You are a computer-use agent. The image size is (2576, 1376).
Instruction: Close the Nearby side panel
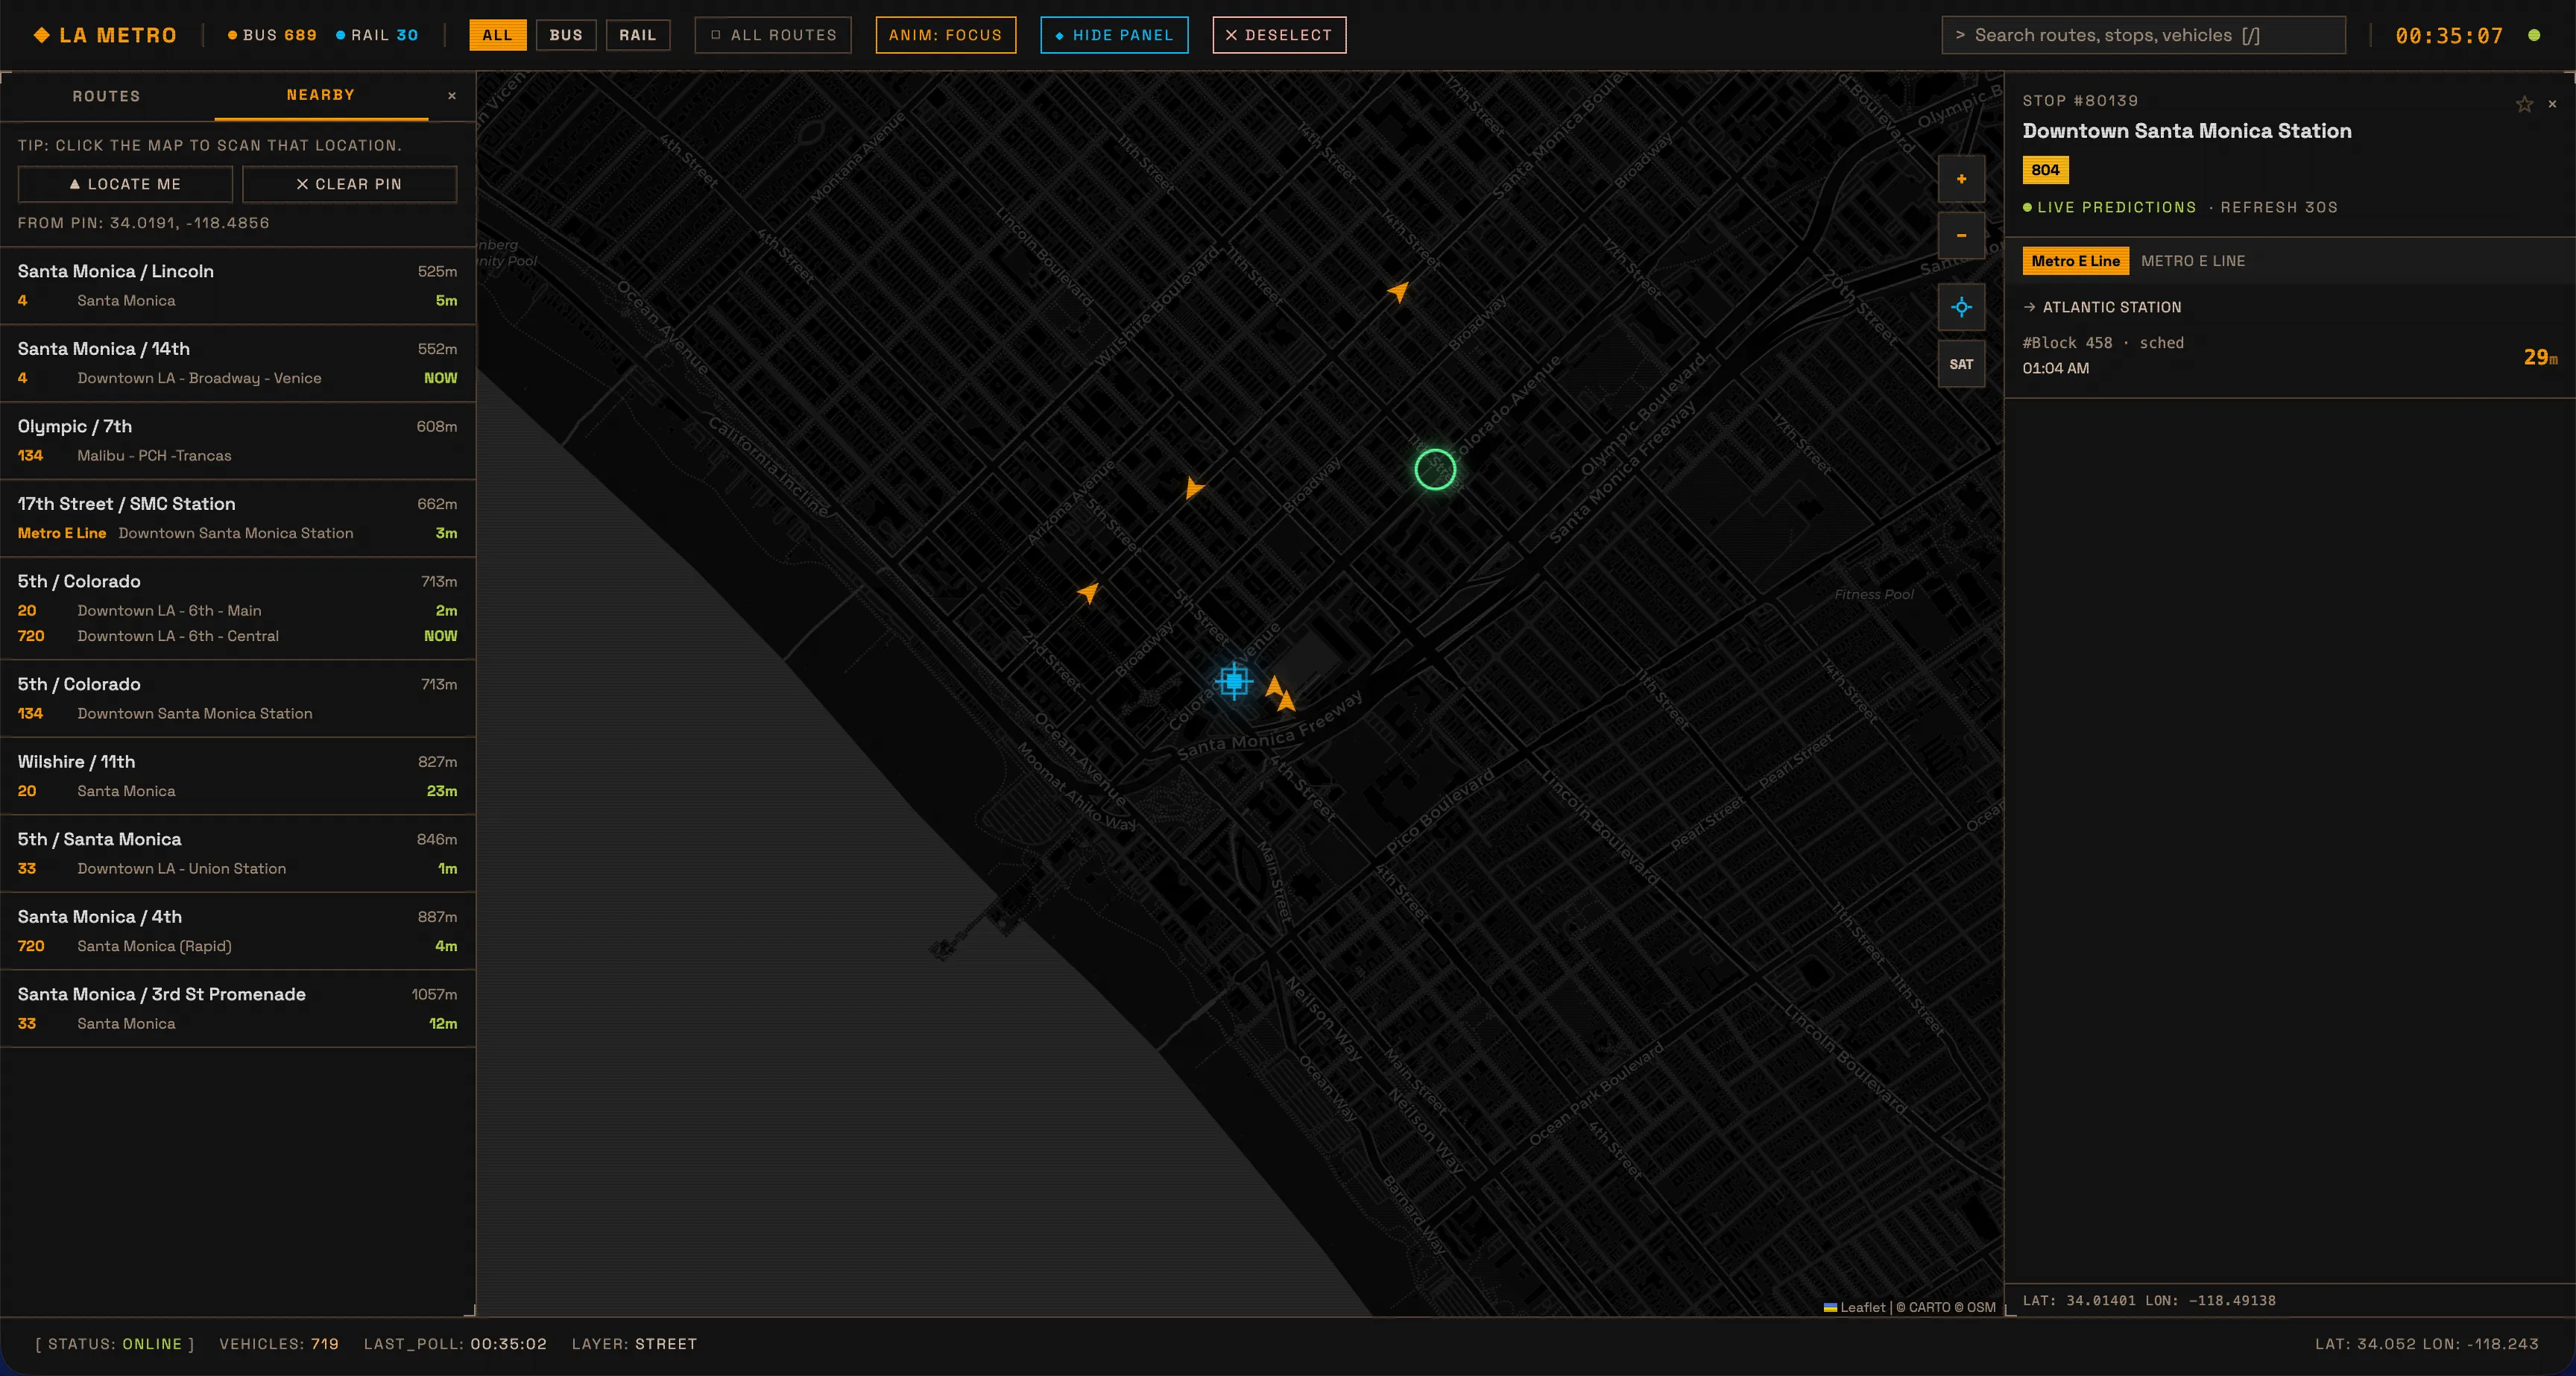coord(452,96)
